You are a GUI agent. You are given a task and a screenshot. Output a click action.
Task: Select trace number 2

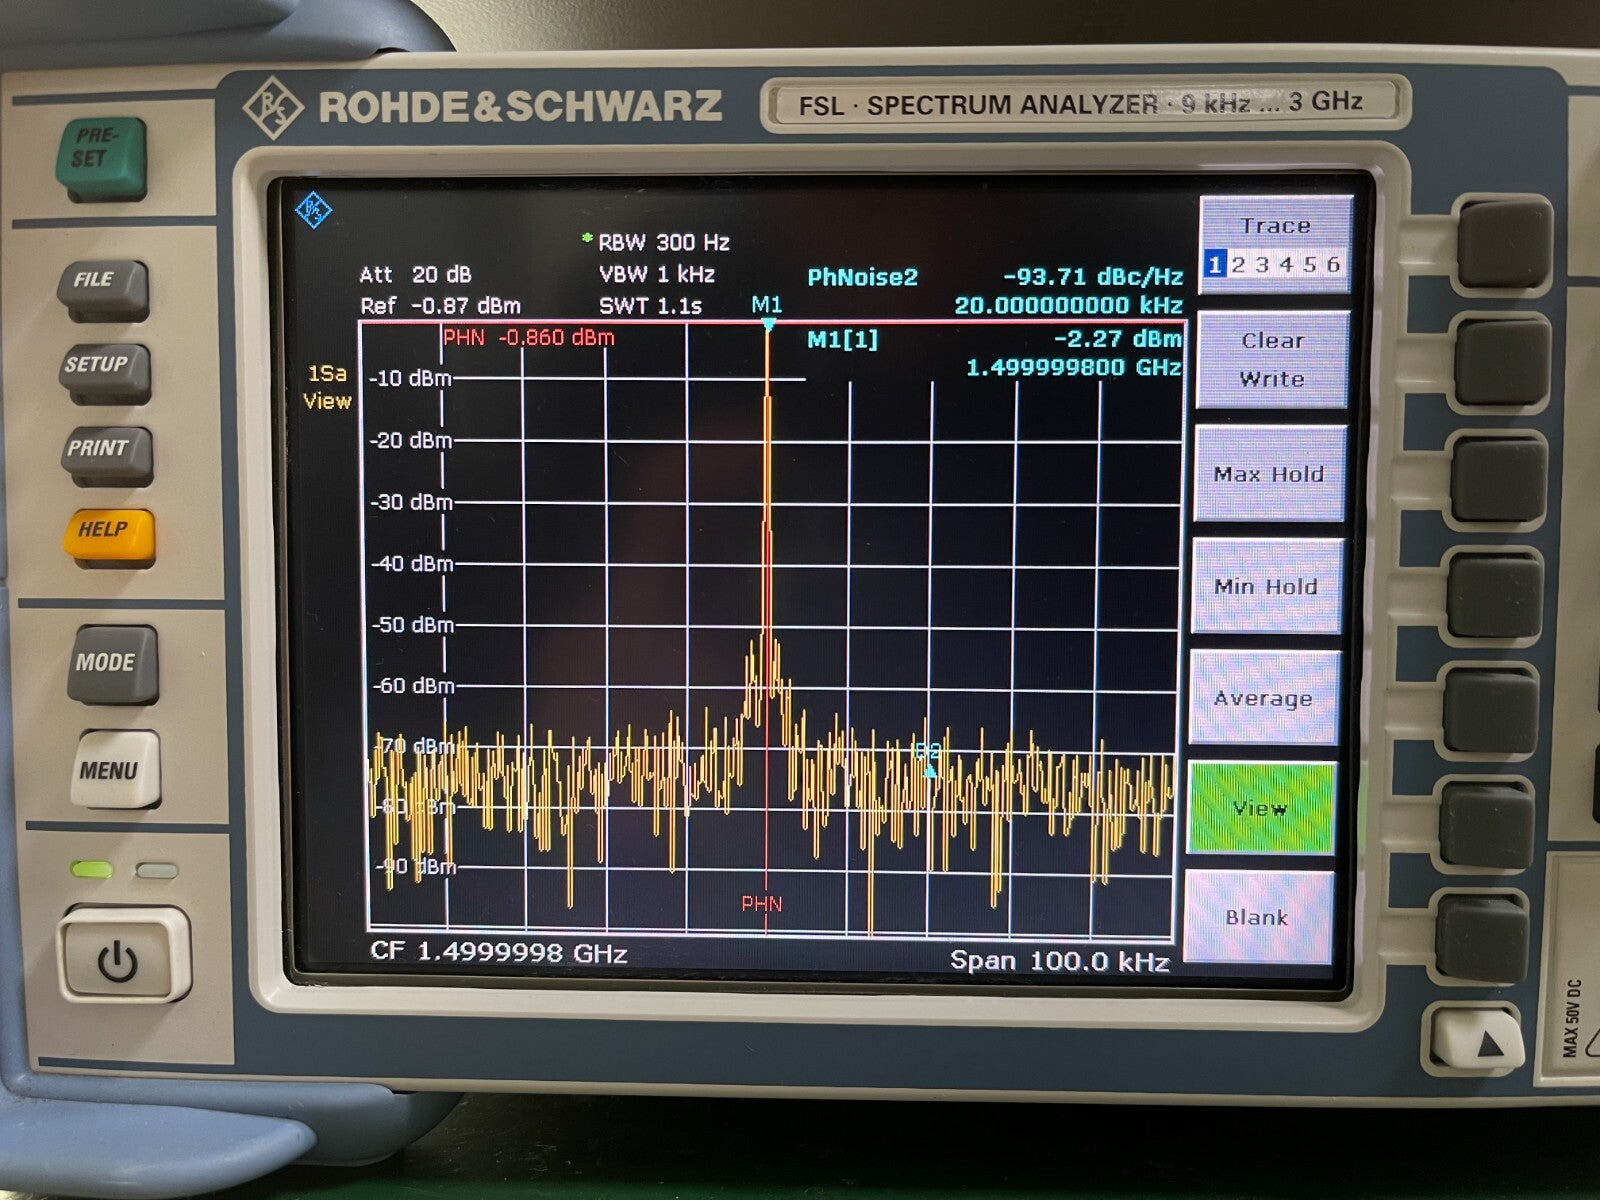point(1238,265)
